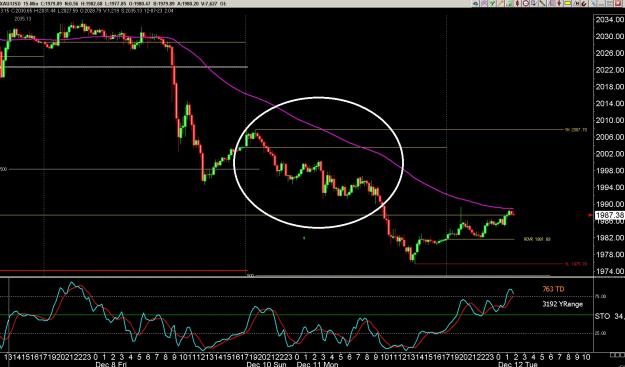Click the 2034.00 price axis label
This screenshot has height=367, width=625.
point(609,20)
